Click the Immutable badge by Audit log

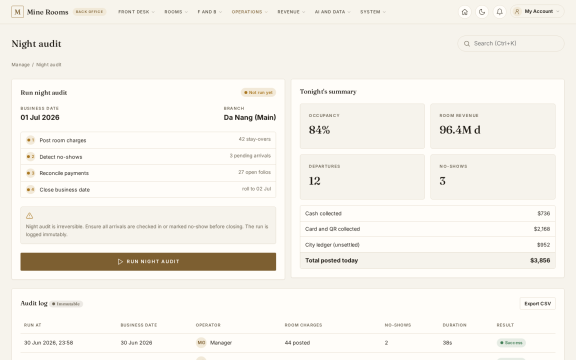click(66, 304)
